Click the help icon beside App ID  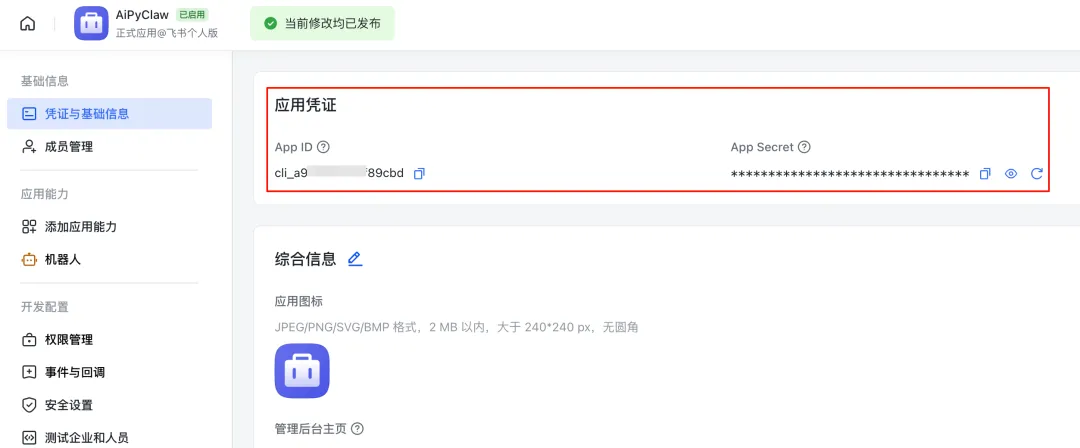click(x=323, y=147)
